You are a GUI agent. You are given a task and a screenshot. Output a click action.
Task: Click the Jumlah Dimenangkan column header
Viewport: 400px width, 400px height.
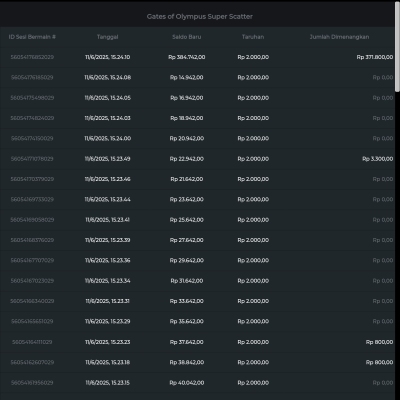pyautogui.click(x=339, y=37)
